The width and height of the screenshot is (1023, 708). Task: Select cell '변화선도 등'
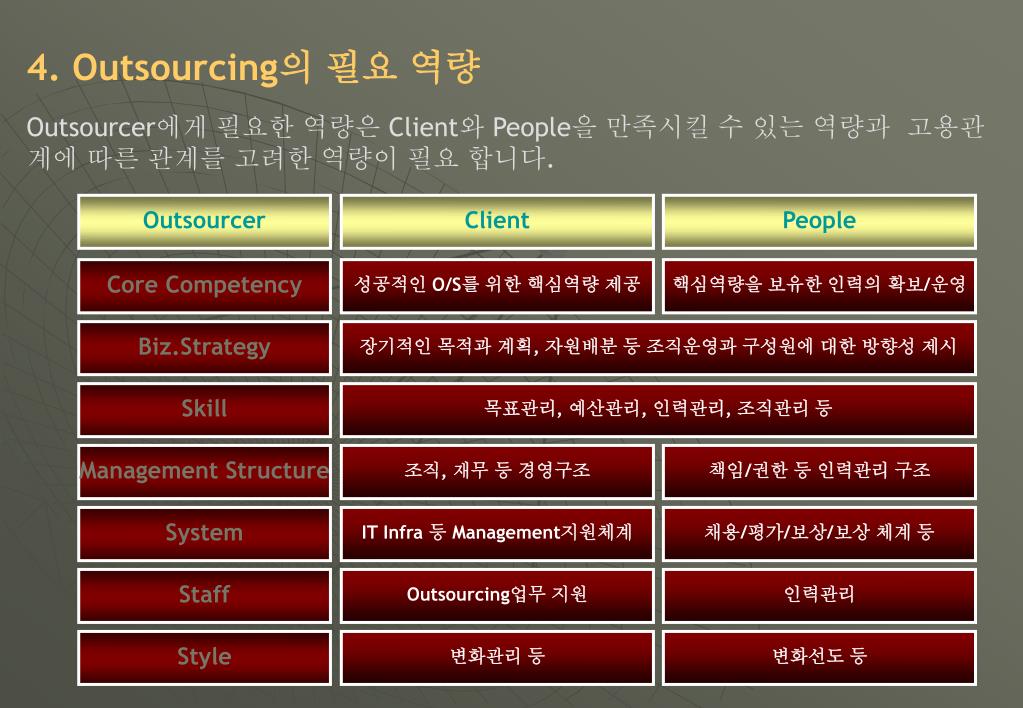click(x=819, y=657)
